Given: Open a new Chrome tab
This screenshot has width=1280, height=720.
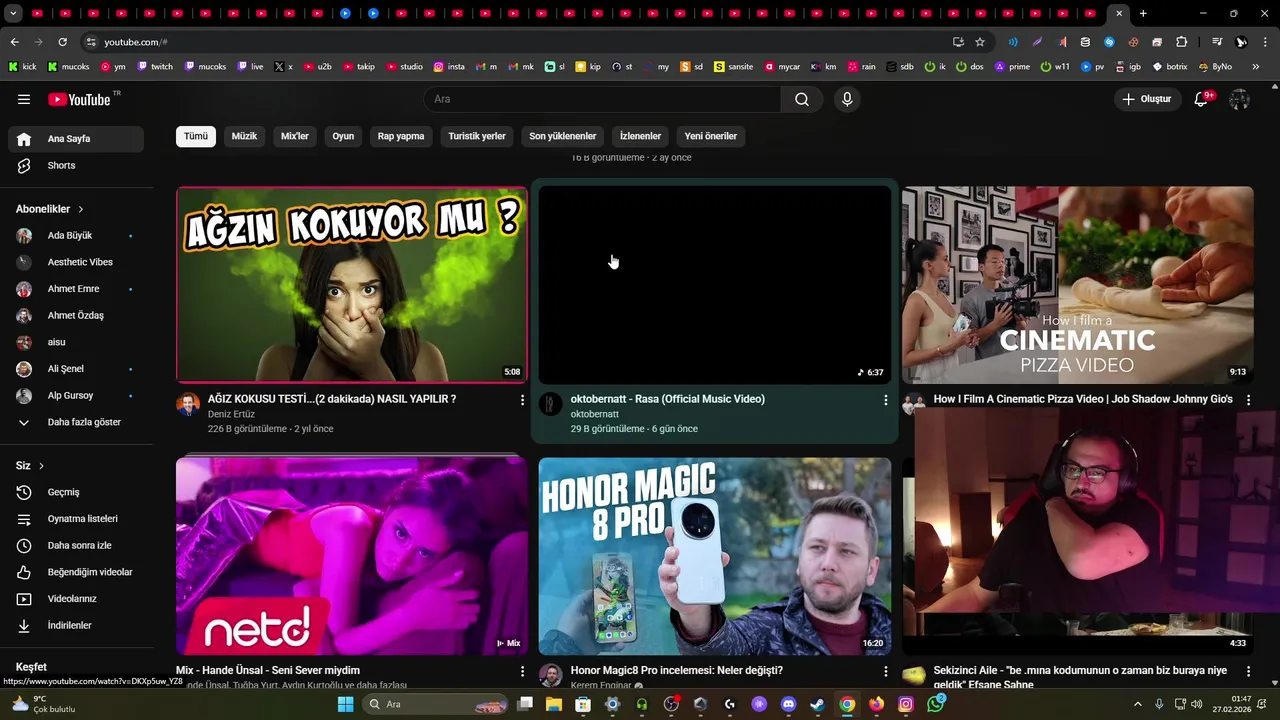Looking at the screenshot, I should [x=1143, y=14].
